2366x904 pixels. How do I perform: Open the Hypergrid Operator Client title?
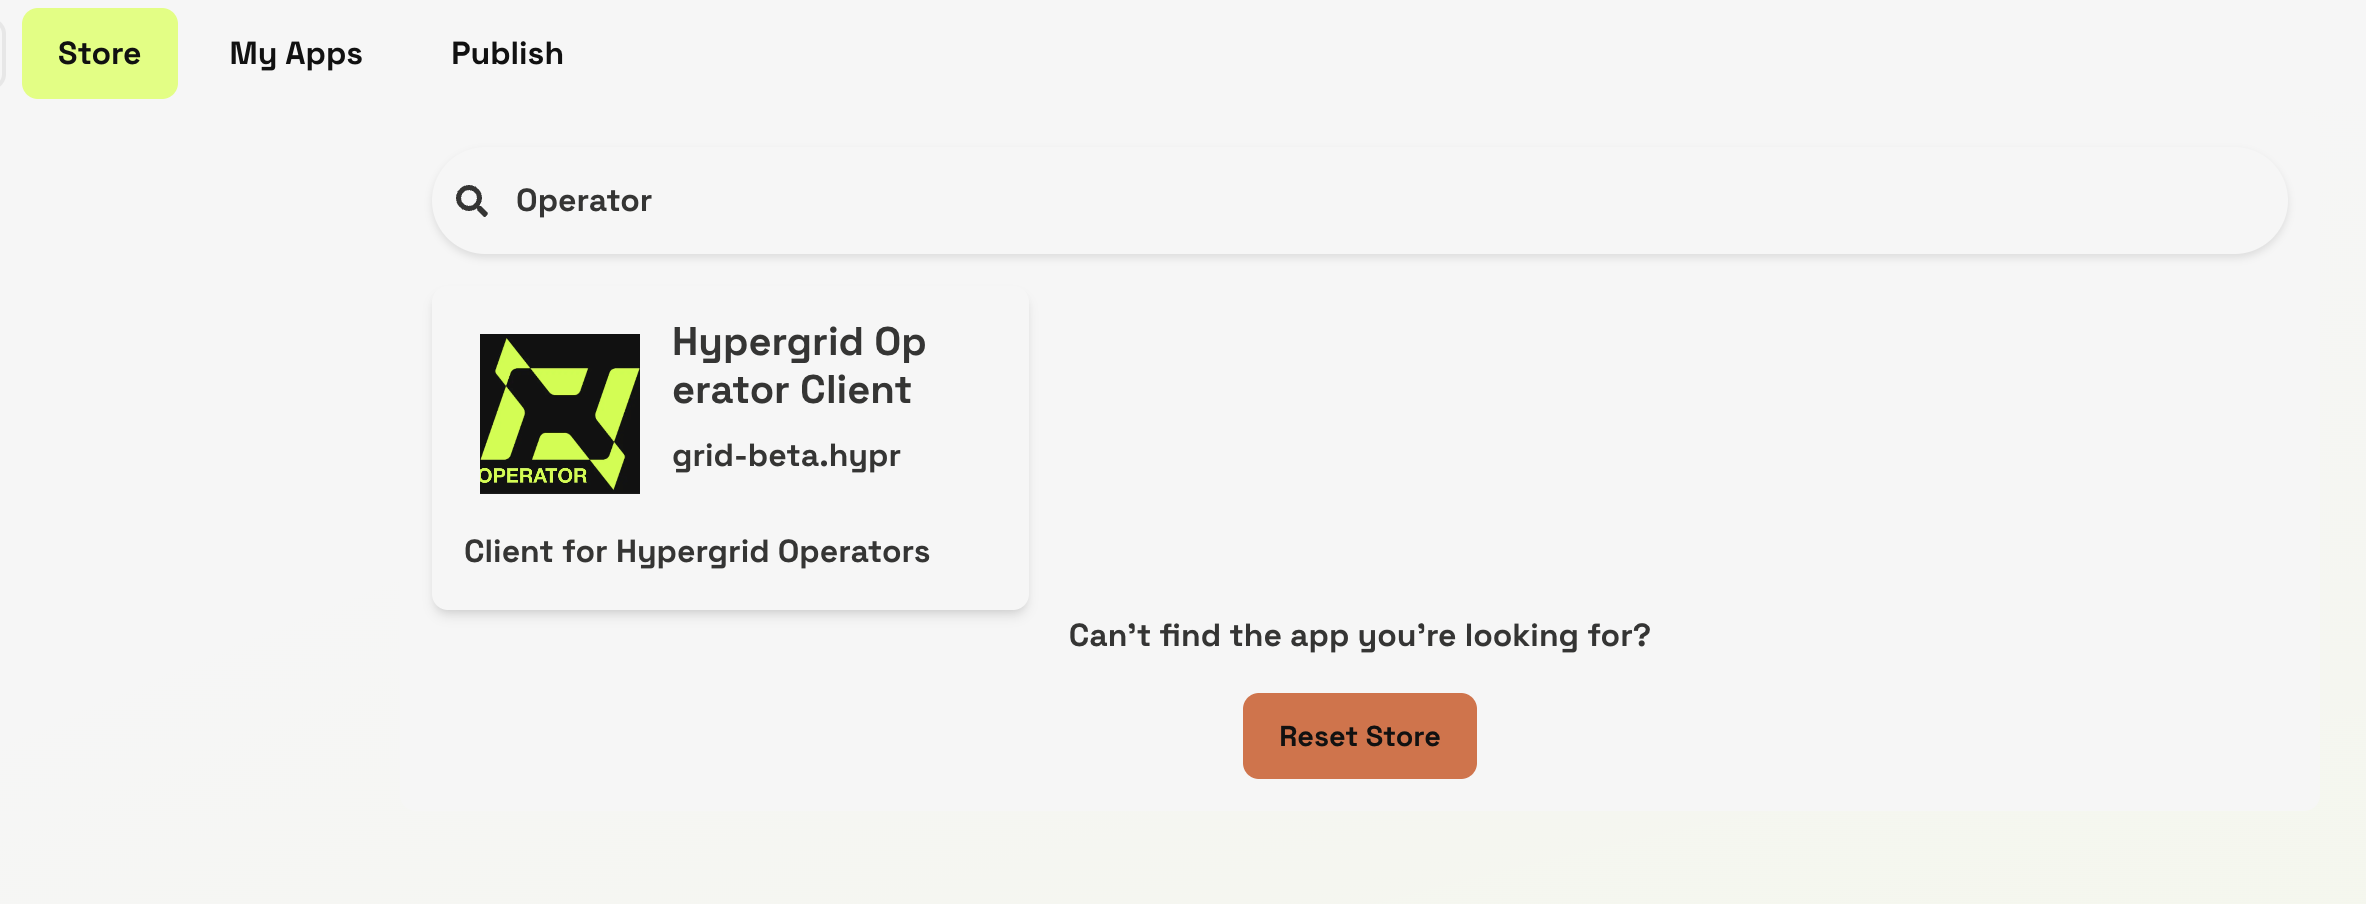(x=799, y=366)
